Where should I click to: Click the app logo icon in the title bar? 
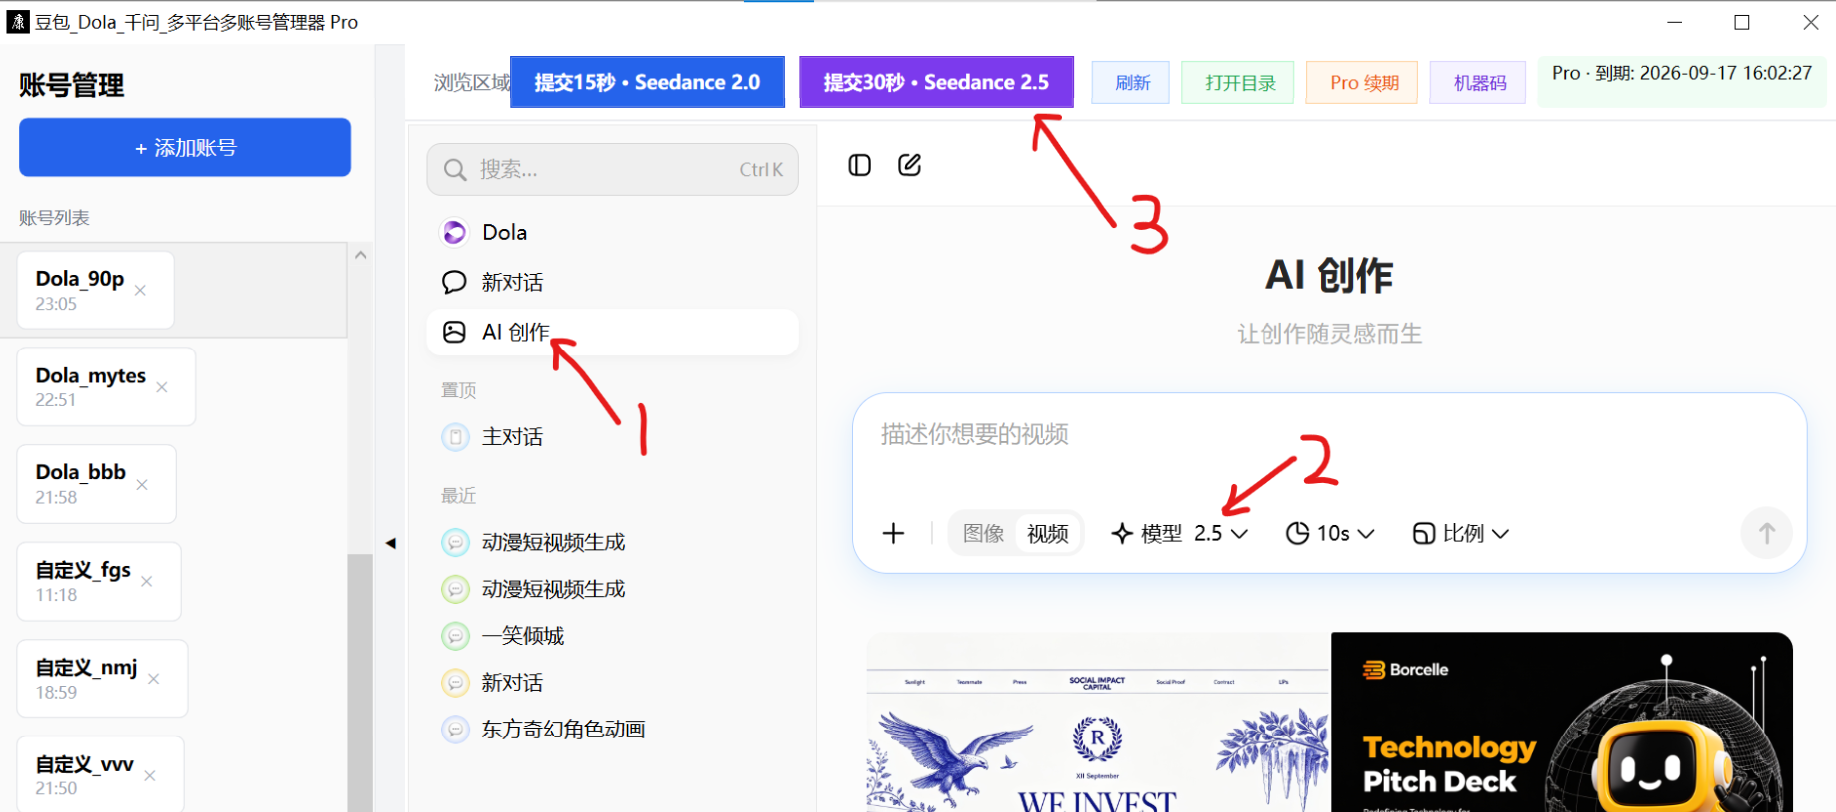tap(18, 21)
